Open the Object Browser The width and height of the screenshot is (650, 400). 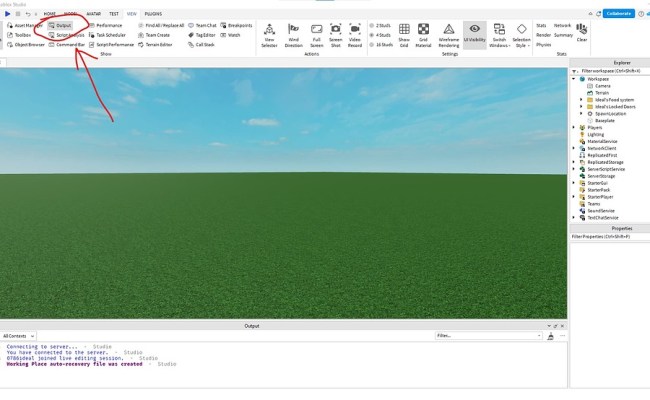click(26, 45)
